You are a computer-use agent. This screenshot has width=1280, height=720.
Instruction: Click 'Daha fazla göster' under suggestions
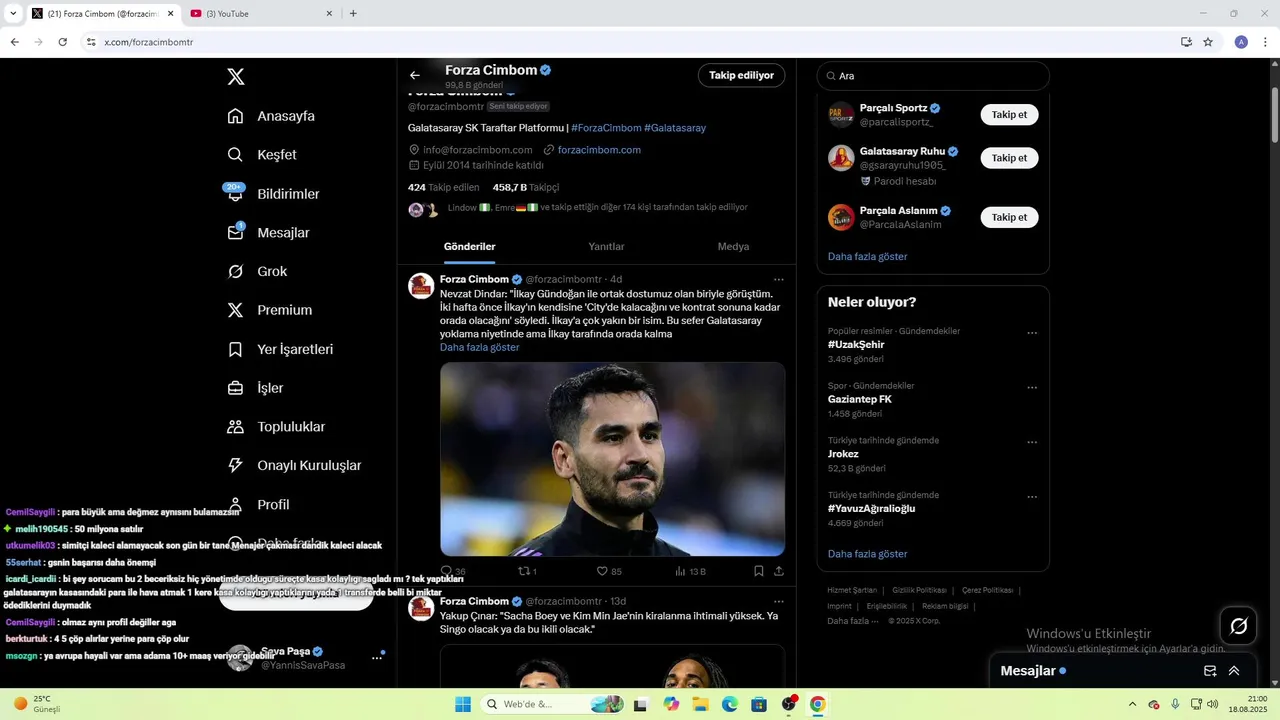(867, 256)
